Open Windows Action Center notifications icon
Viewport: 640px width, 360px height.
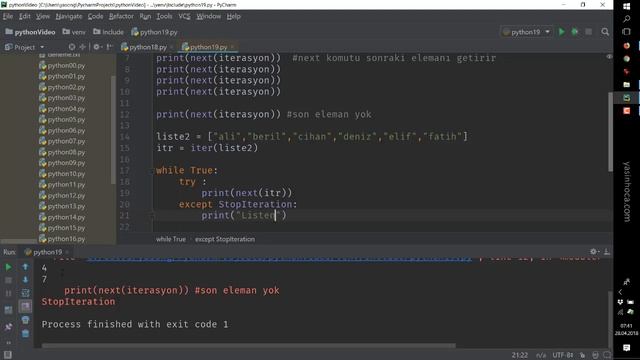pyautogui.click(x=627, y=348)
